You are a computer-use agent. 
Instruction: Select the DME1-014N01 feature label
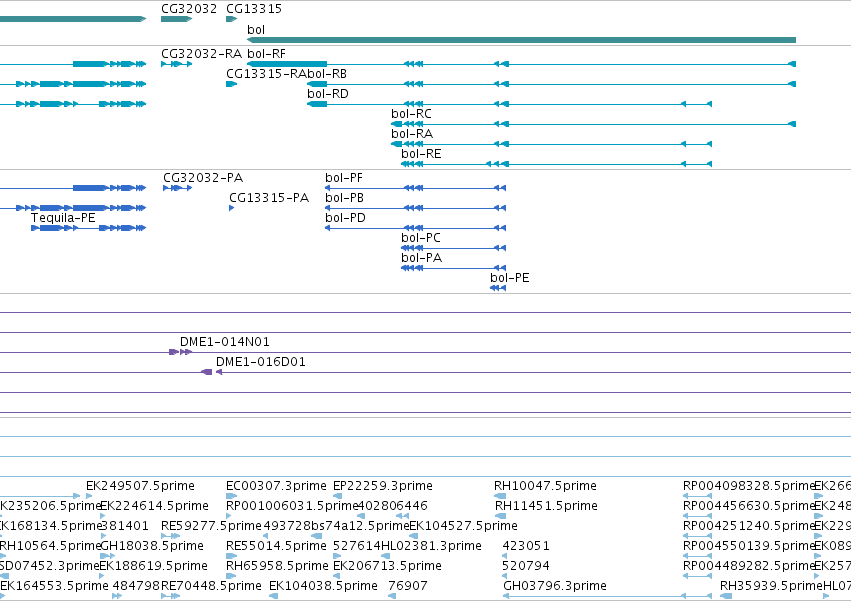coord(225,342)
